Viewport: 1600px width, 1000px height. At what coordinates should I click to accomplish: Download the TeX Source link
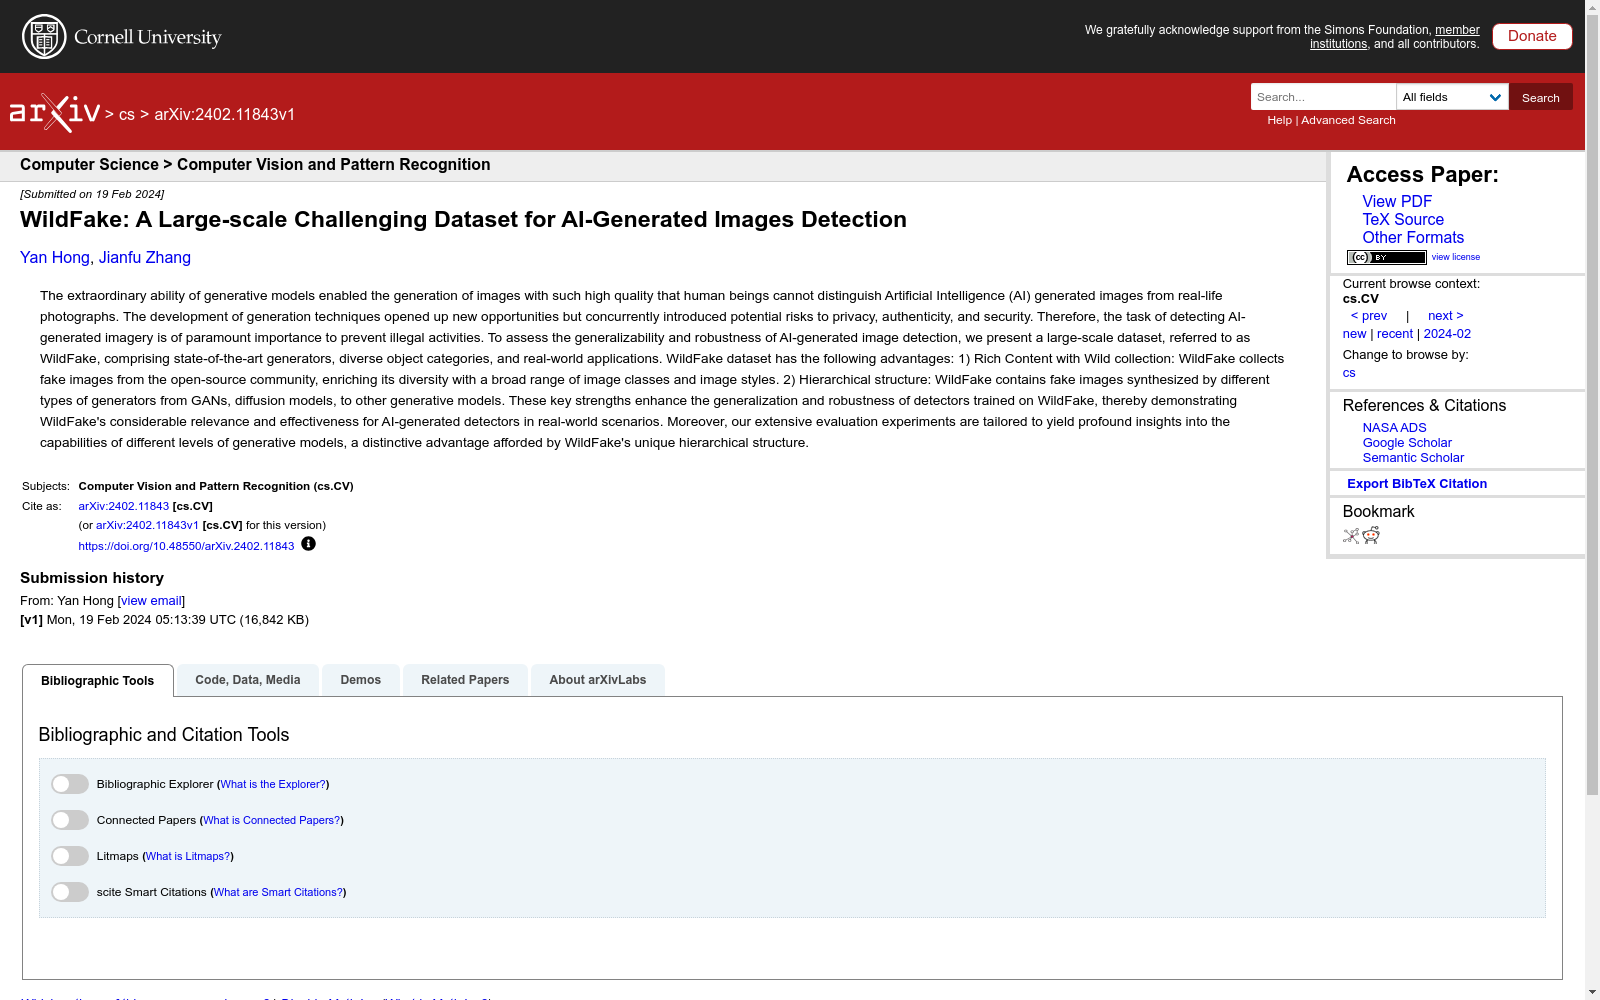pos(1403,219)
